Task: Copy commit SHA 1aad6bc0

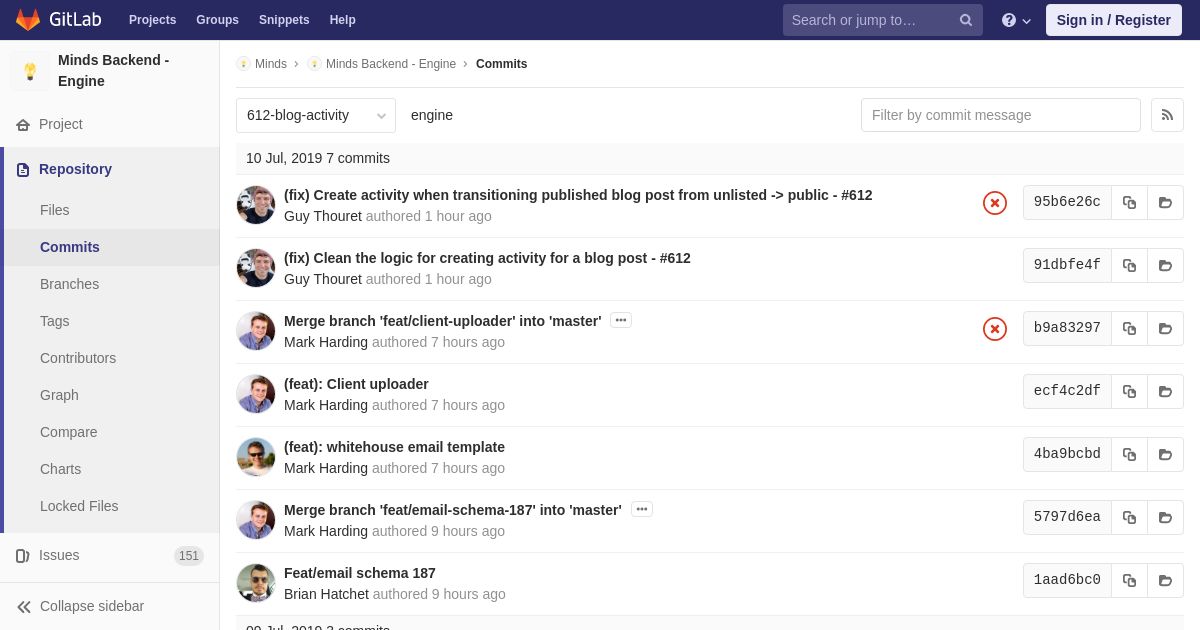Action: [x=1129, y=580]
